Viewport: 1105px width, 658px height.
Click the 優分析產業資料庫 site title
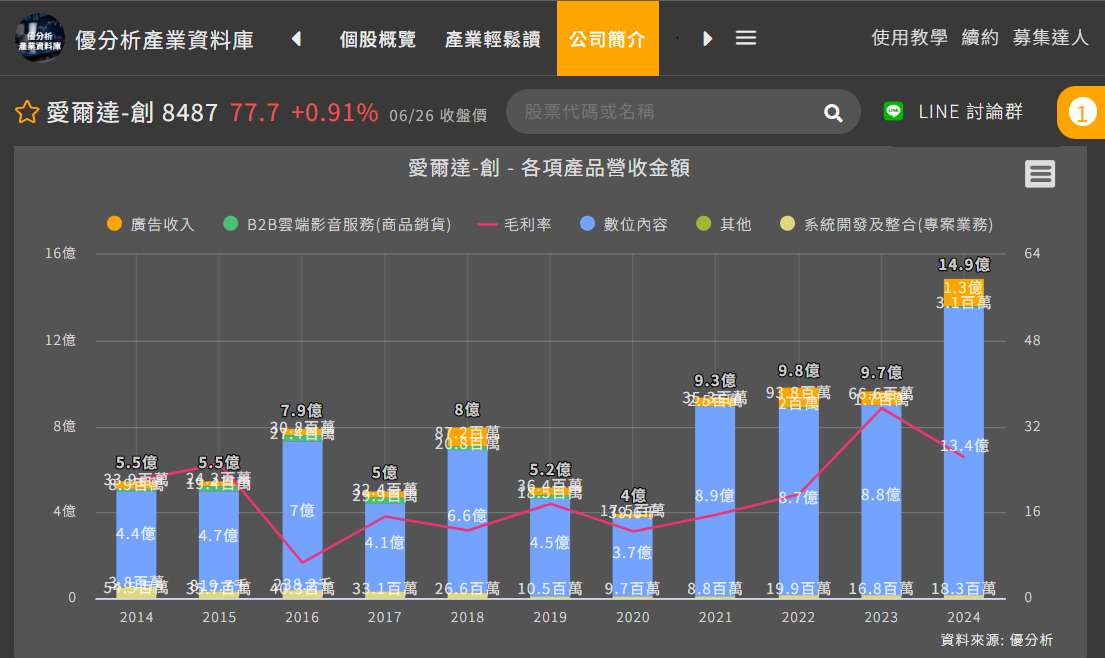pyautogui.click(x=164, y=39)
